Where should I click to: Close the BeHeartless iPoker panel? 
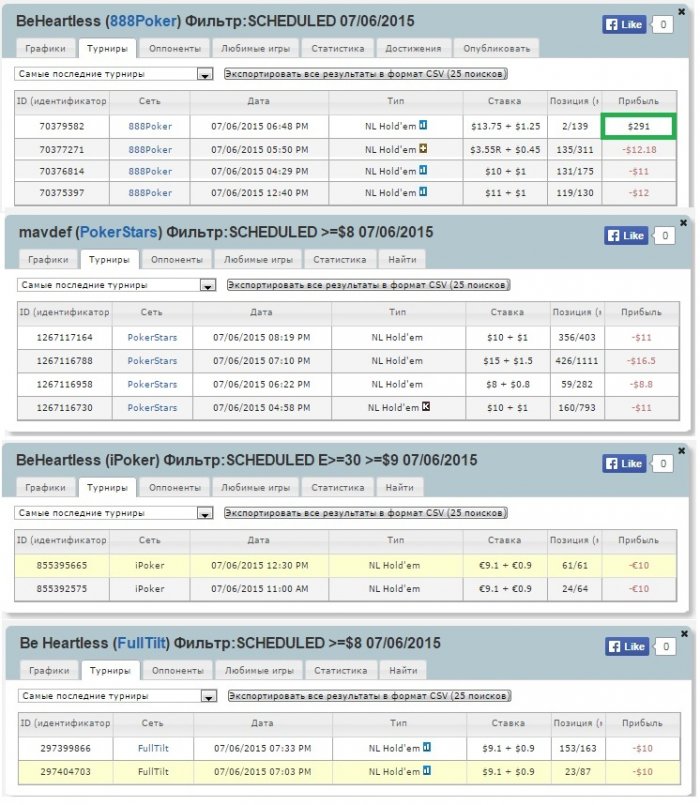[x=682, y=451]
